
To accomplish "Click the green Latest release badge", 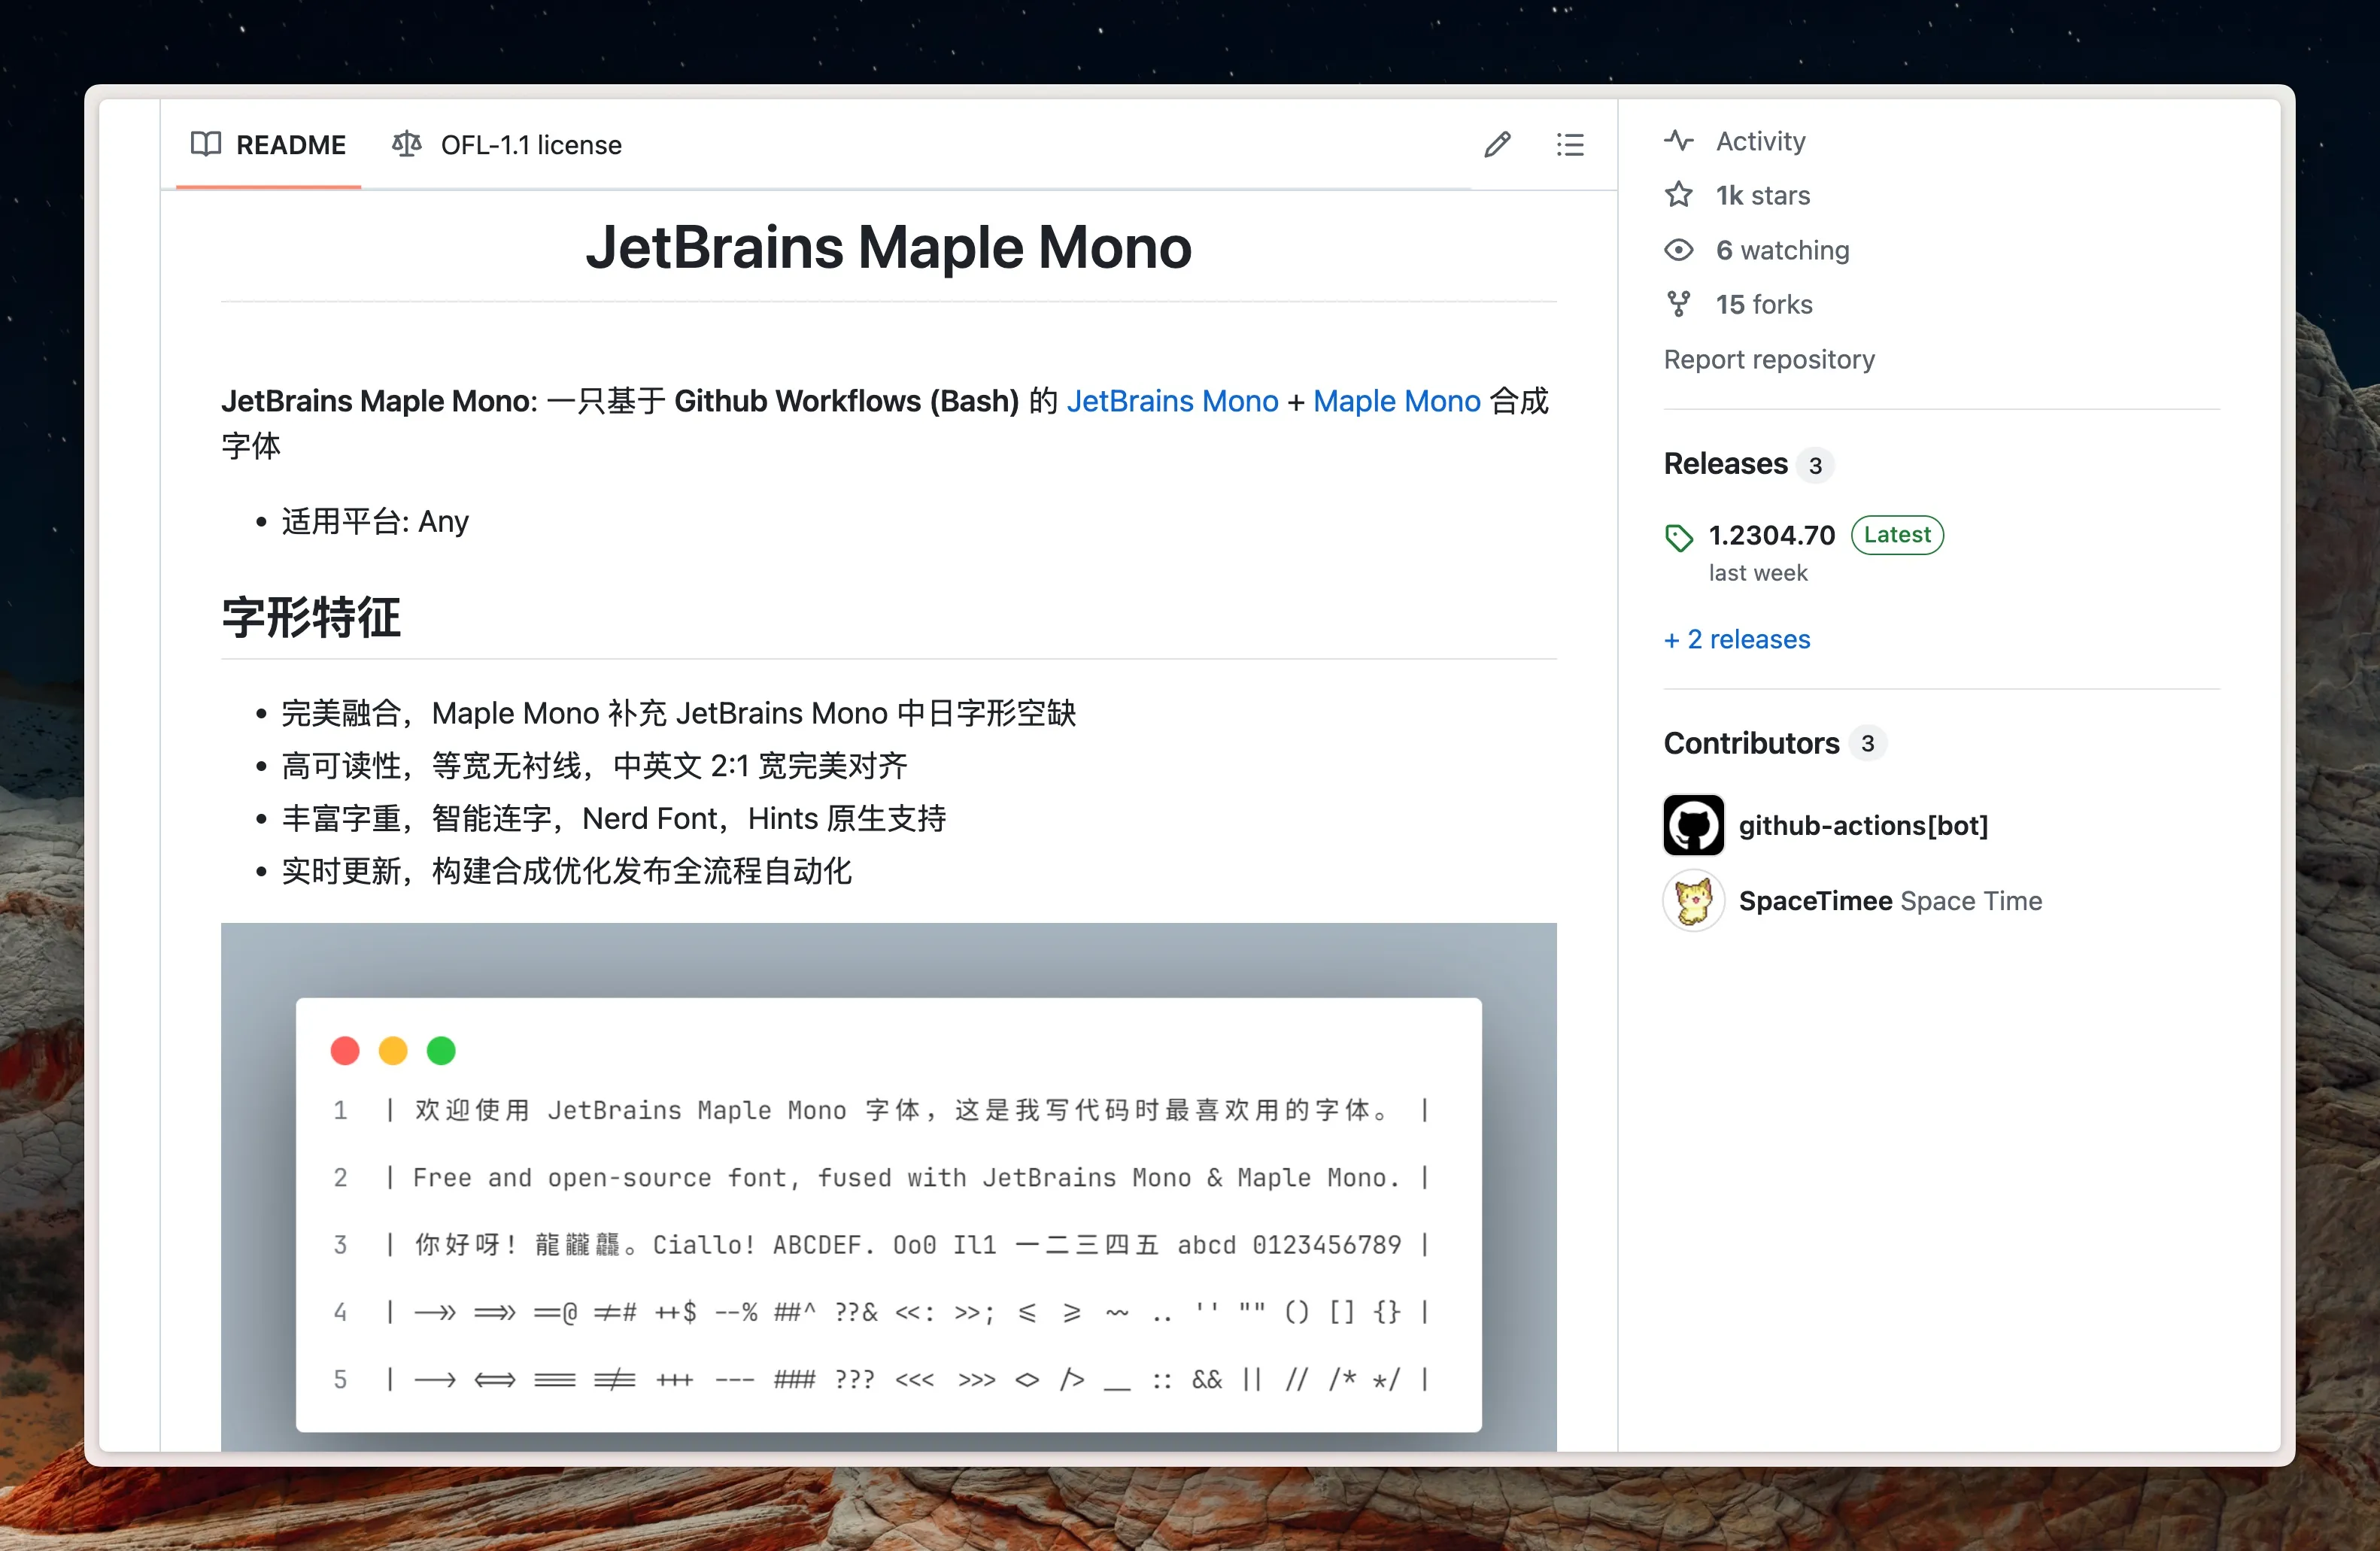I will point(1897,535).
